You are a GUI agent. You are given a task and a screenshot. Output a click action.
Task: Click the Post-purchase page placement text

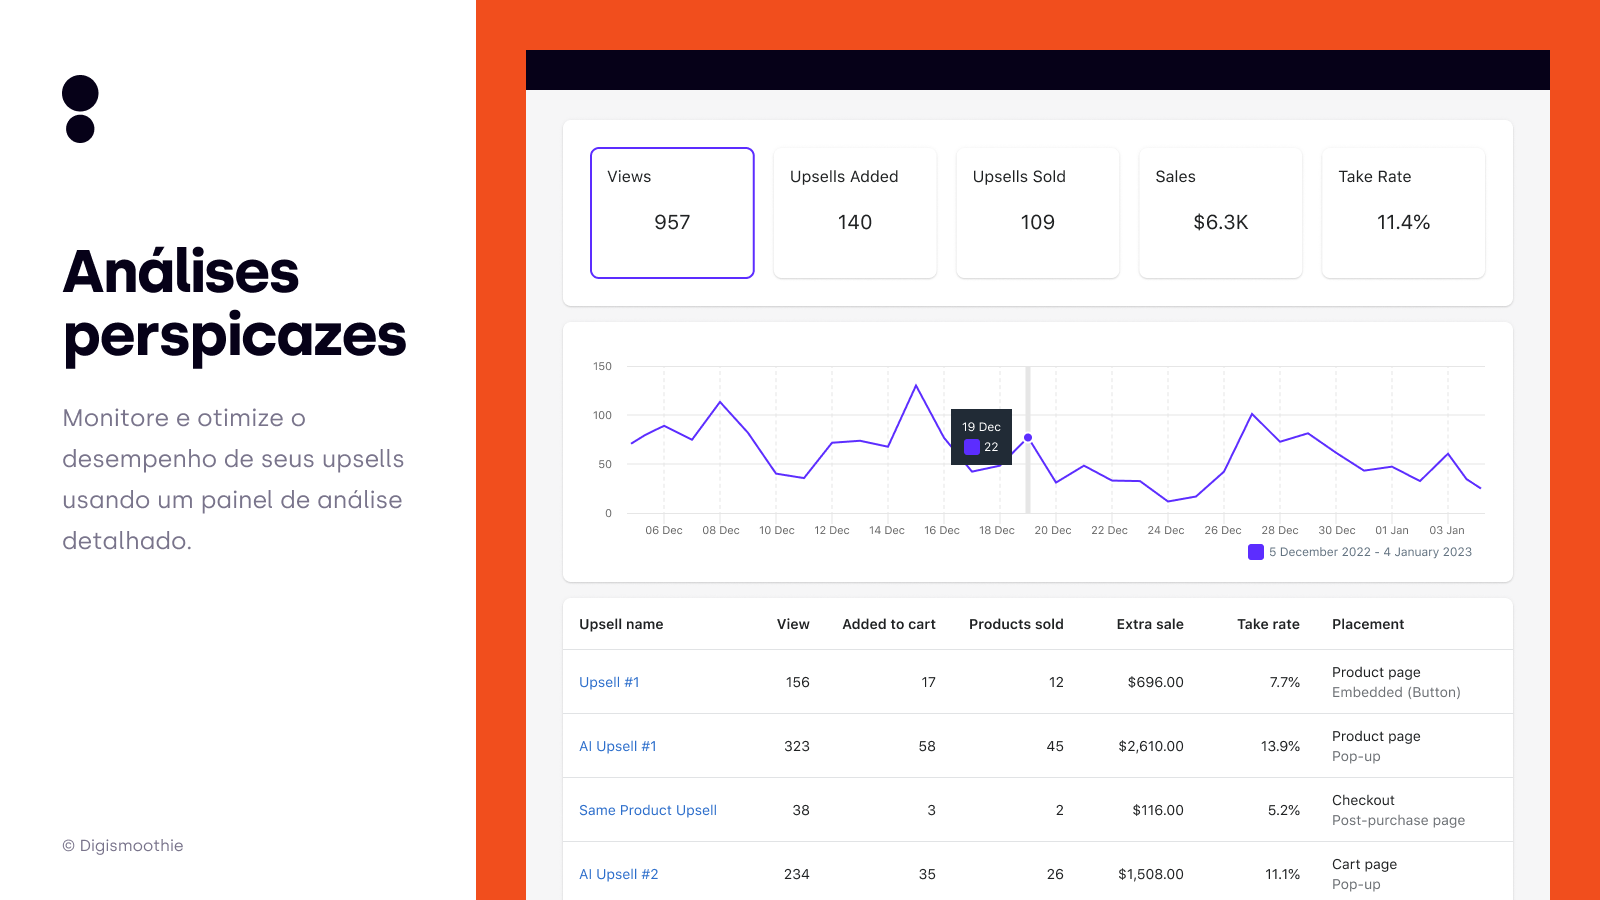1398,820
